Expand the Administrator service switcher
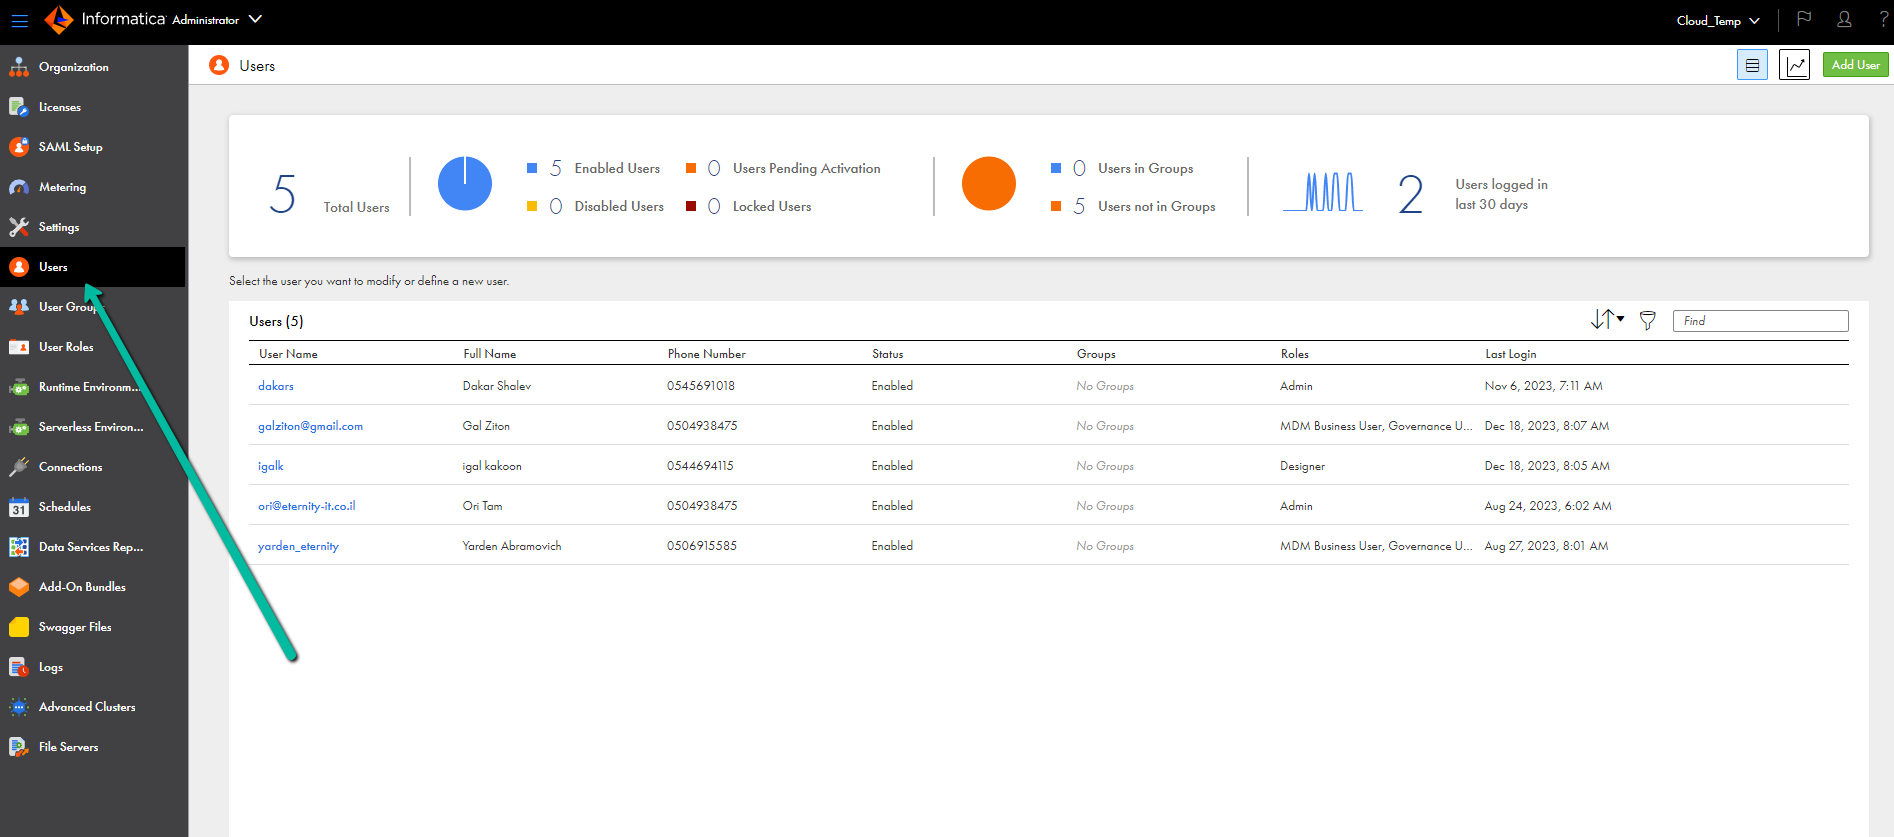This screenshot has height=837, width=1894. 255,19
